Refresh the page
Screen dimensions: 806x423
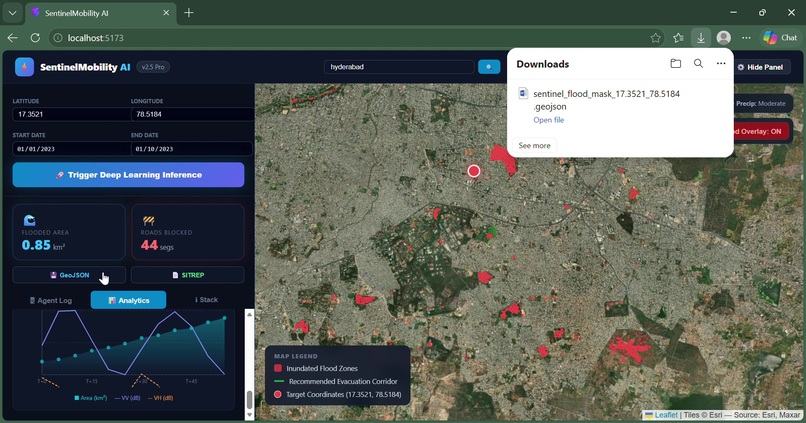click(35, 38)
